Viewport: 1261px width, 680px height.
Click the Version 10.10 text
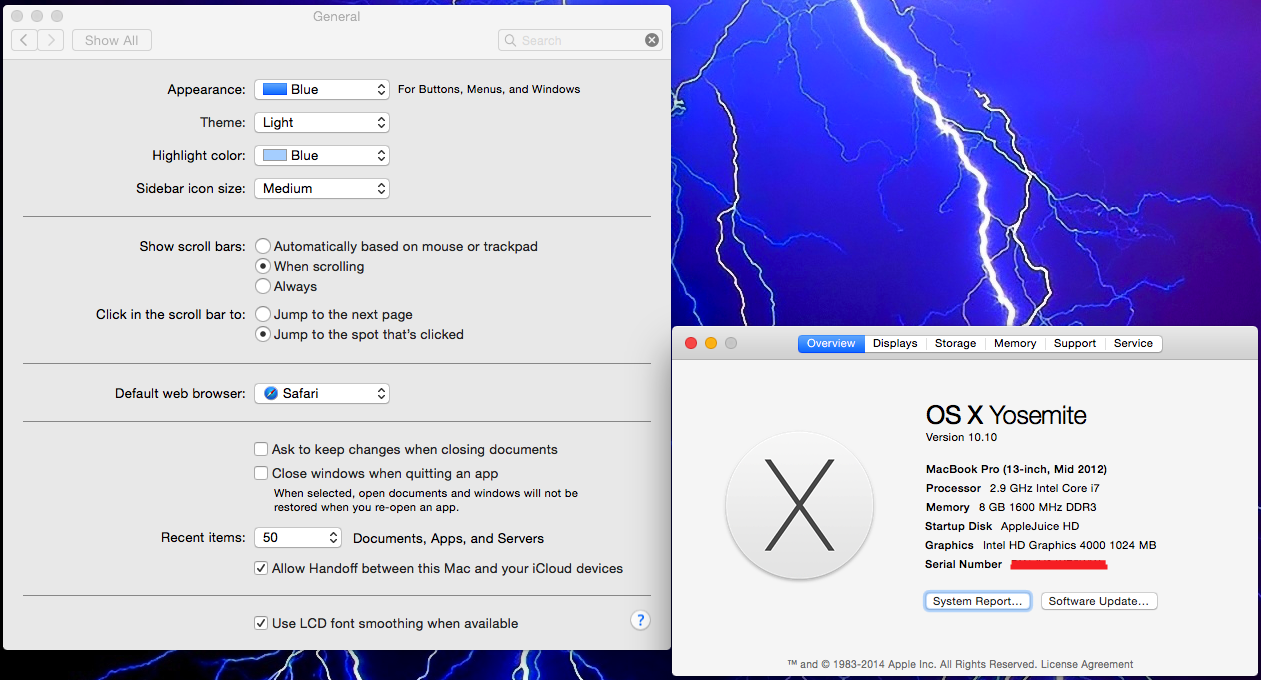(x=961, y=437)
